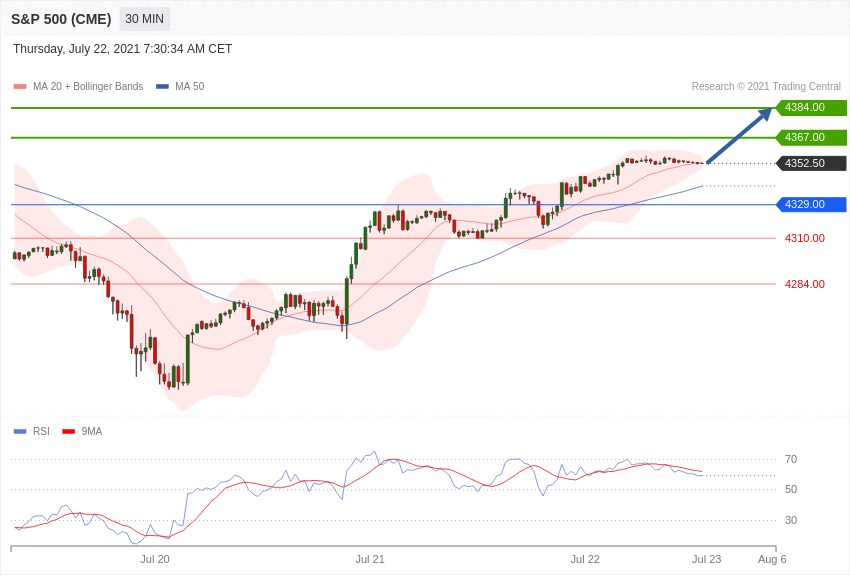Toggle the MA 50 legend label
The image size is (850, 576).
click(x=189, y=87)
